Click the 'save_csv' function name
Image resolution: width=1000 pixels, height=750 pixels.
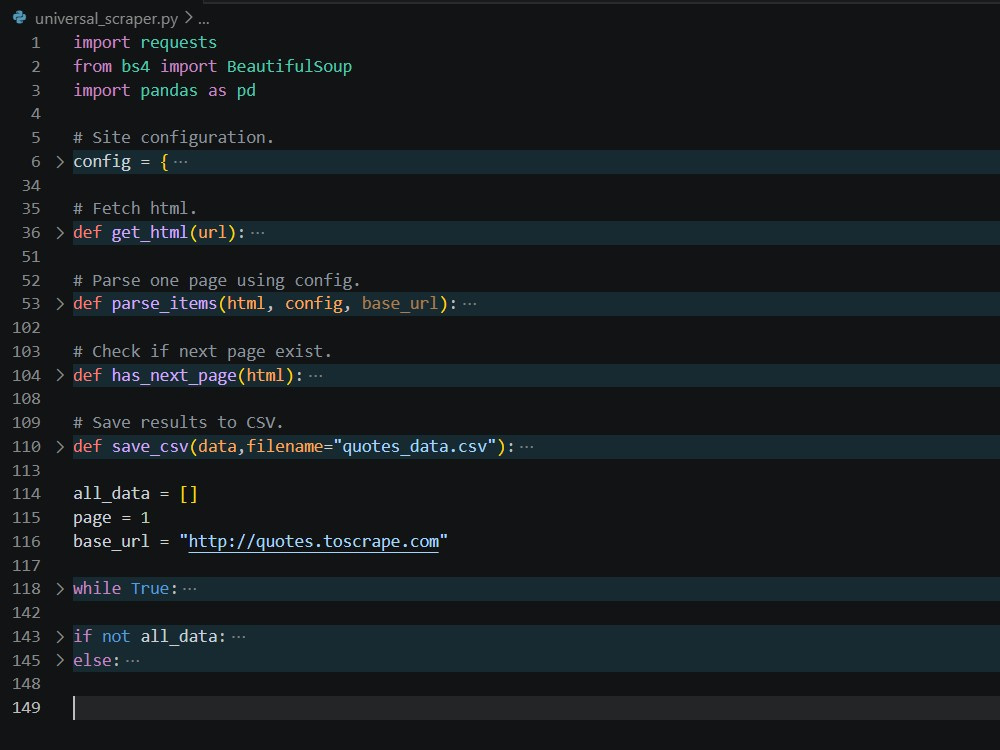tap(150, 446)
